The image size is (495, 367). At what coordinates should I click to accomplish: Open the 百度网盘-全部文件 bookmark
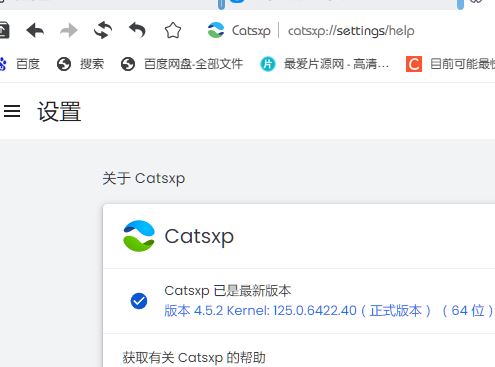tap(182, 64)
